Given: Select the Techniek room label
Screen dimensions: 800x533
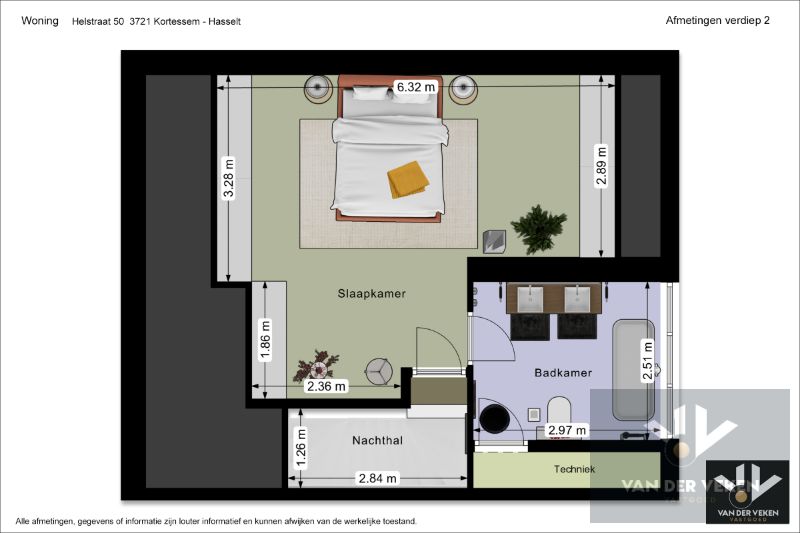Looking at the screenshot, I should [x=574, y=469].
